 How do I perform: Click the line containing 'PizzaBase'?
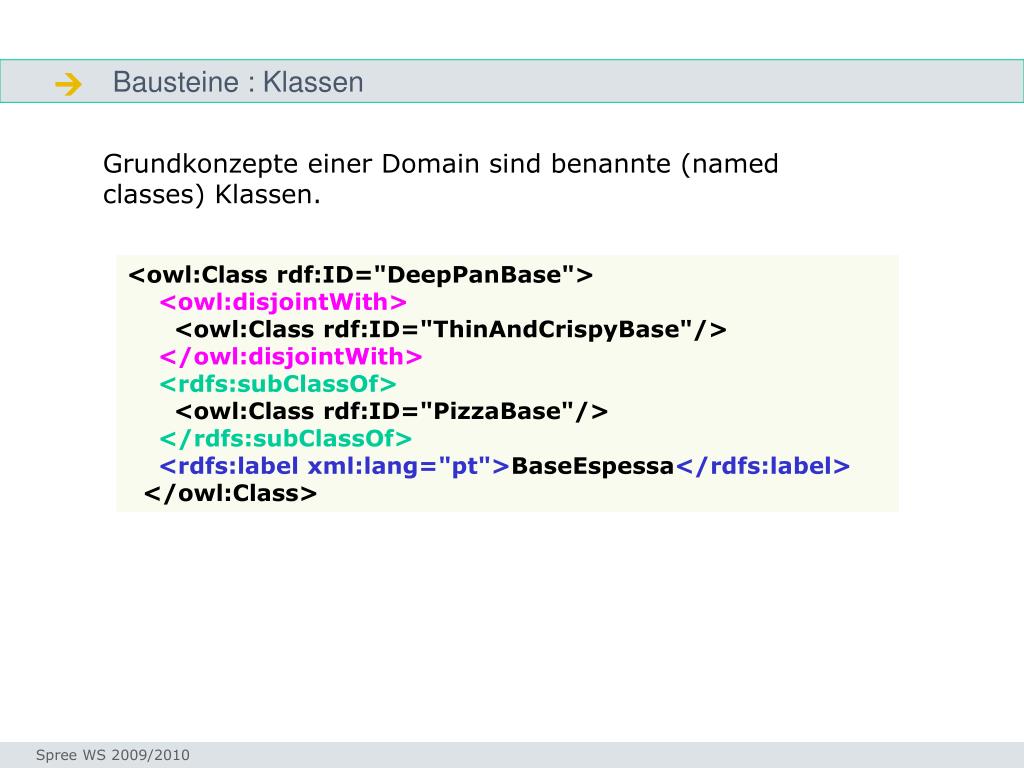tap(391, 411)
